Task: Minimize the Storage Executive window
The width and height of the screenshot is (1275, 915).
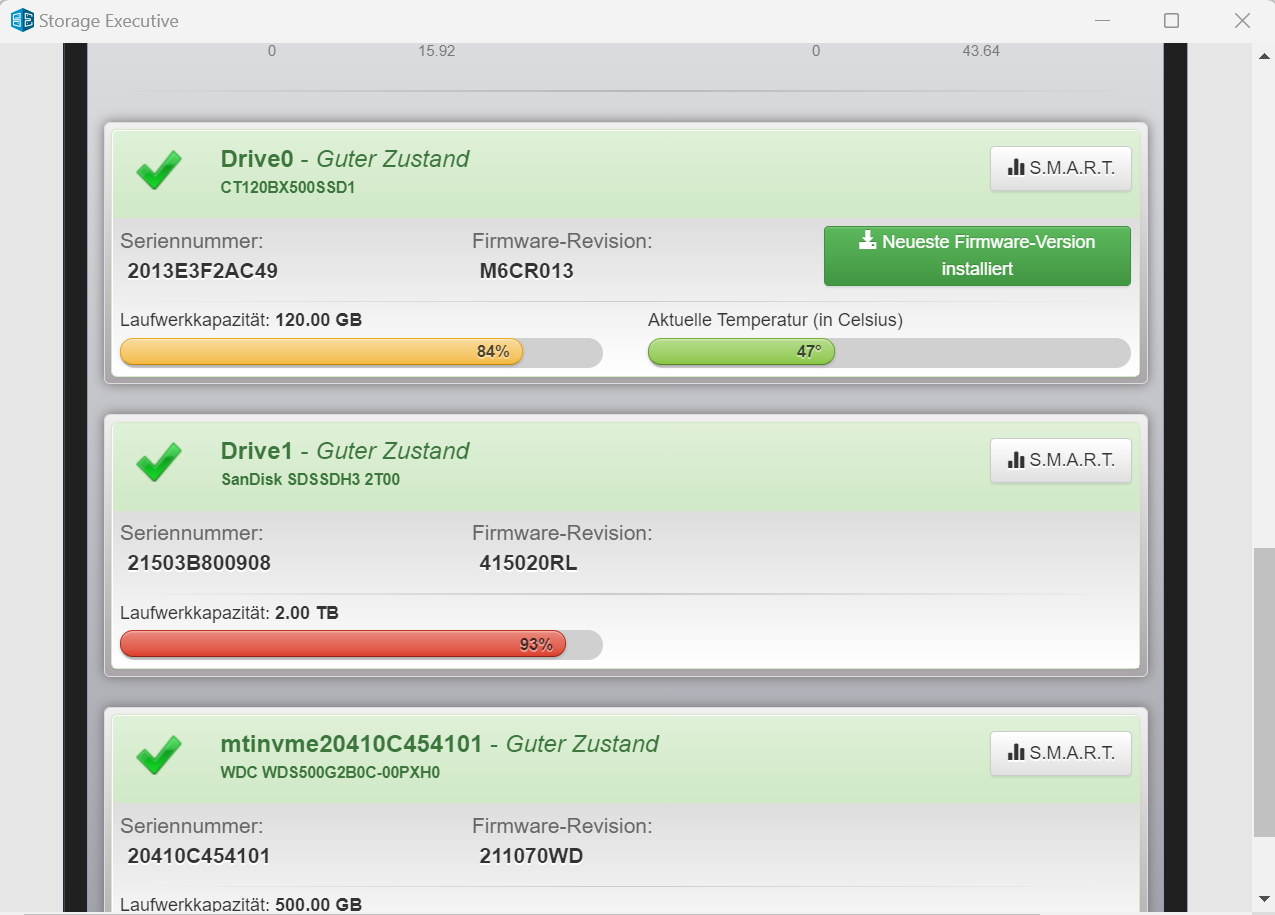Action: pos(1102,20)
